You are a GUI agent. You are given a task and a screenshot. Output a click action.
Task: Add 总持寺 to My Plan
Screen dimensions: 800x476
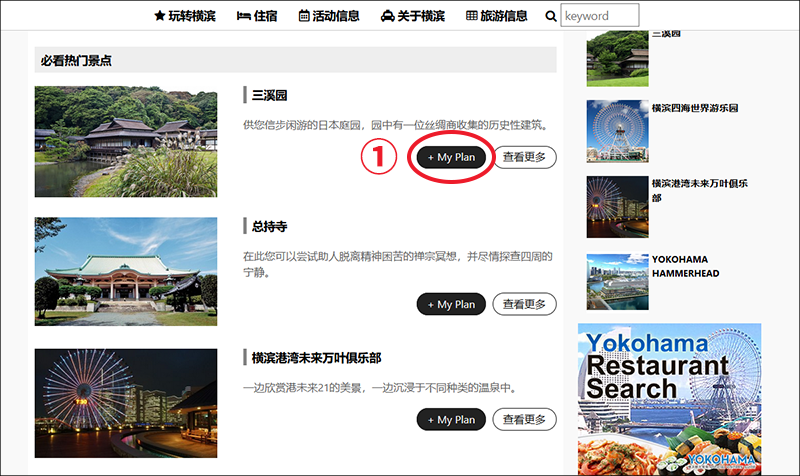(x=451, y=305)
